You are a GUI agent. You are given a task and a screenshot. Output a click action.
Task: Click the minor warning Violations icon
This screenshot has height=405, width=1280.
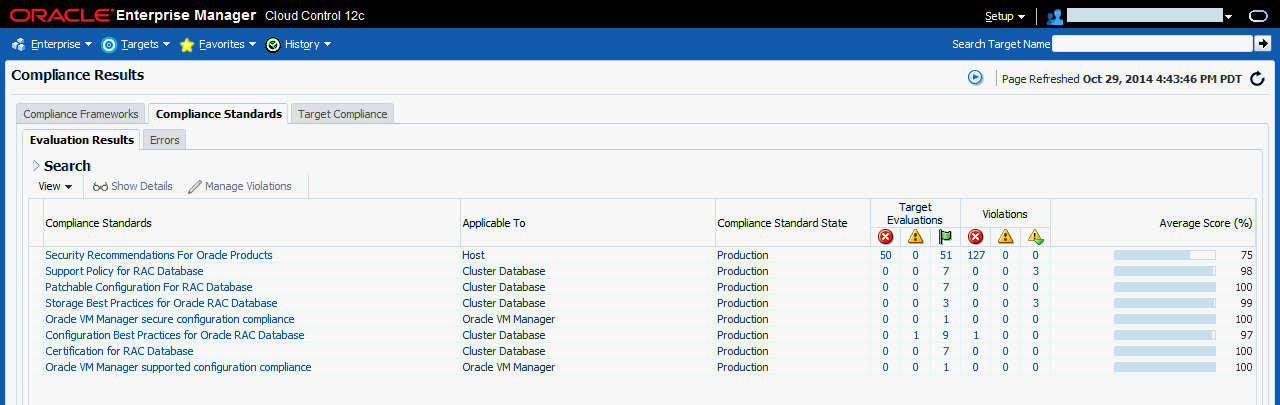1036,237
